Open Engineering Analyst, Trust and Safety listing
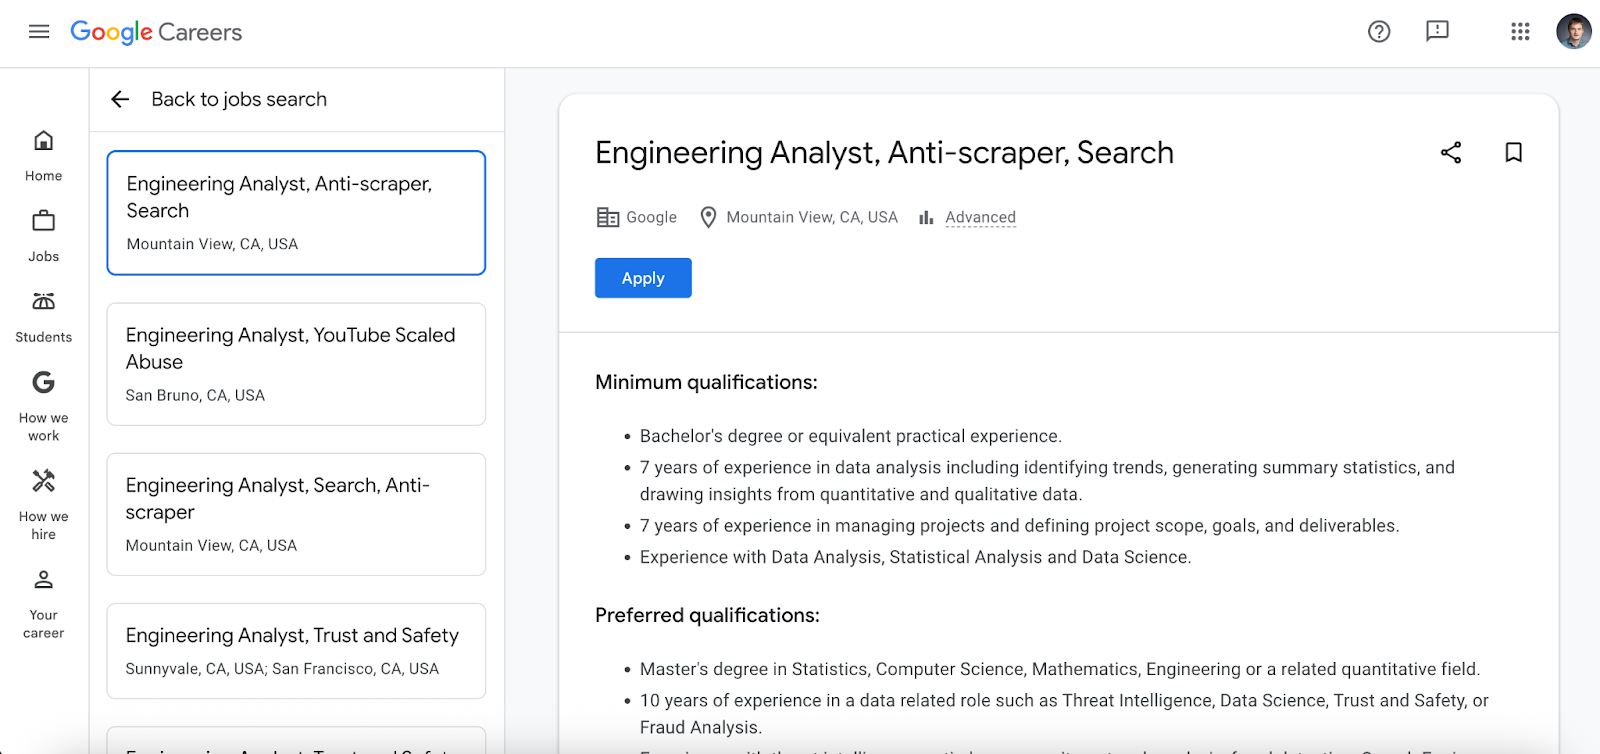The image size is (1600, 754). 296,650
